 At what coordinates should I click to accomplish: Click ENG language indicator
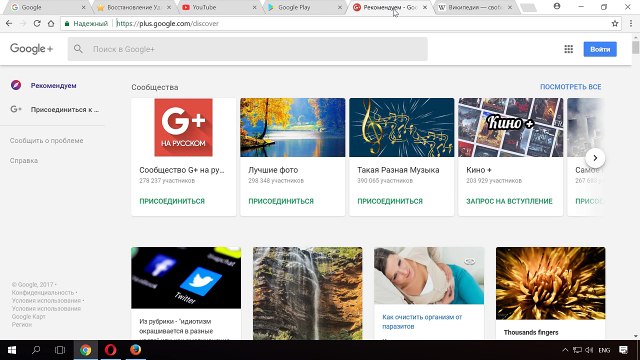click(604, 350)
